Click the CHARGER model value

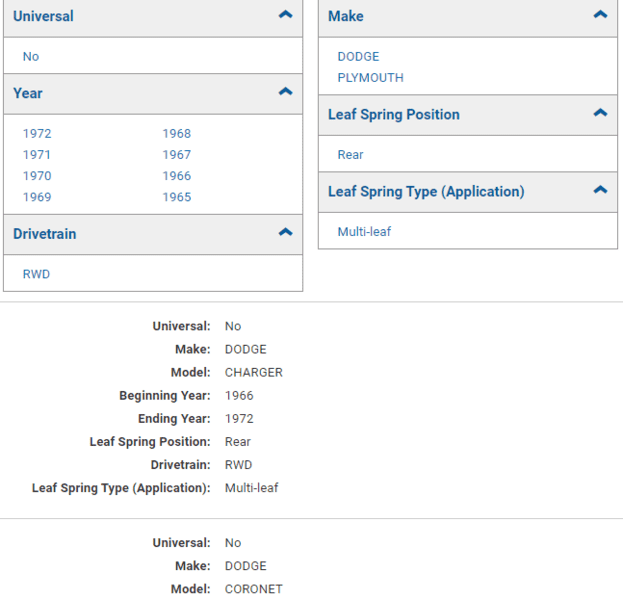pos(253,372)
